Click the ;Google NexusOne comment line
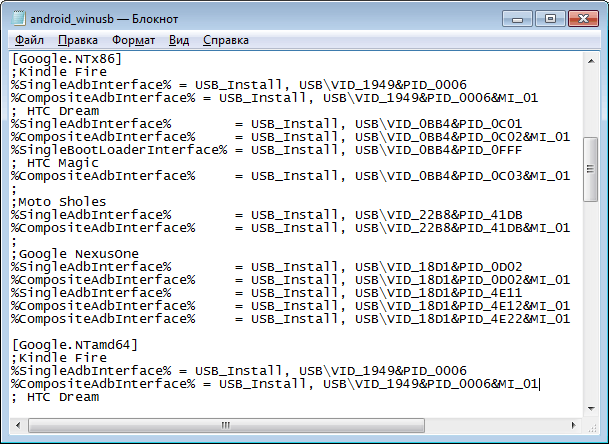Image resolution: width=610 pixels, height=446 pixels. (x=75, y=254)
